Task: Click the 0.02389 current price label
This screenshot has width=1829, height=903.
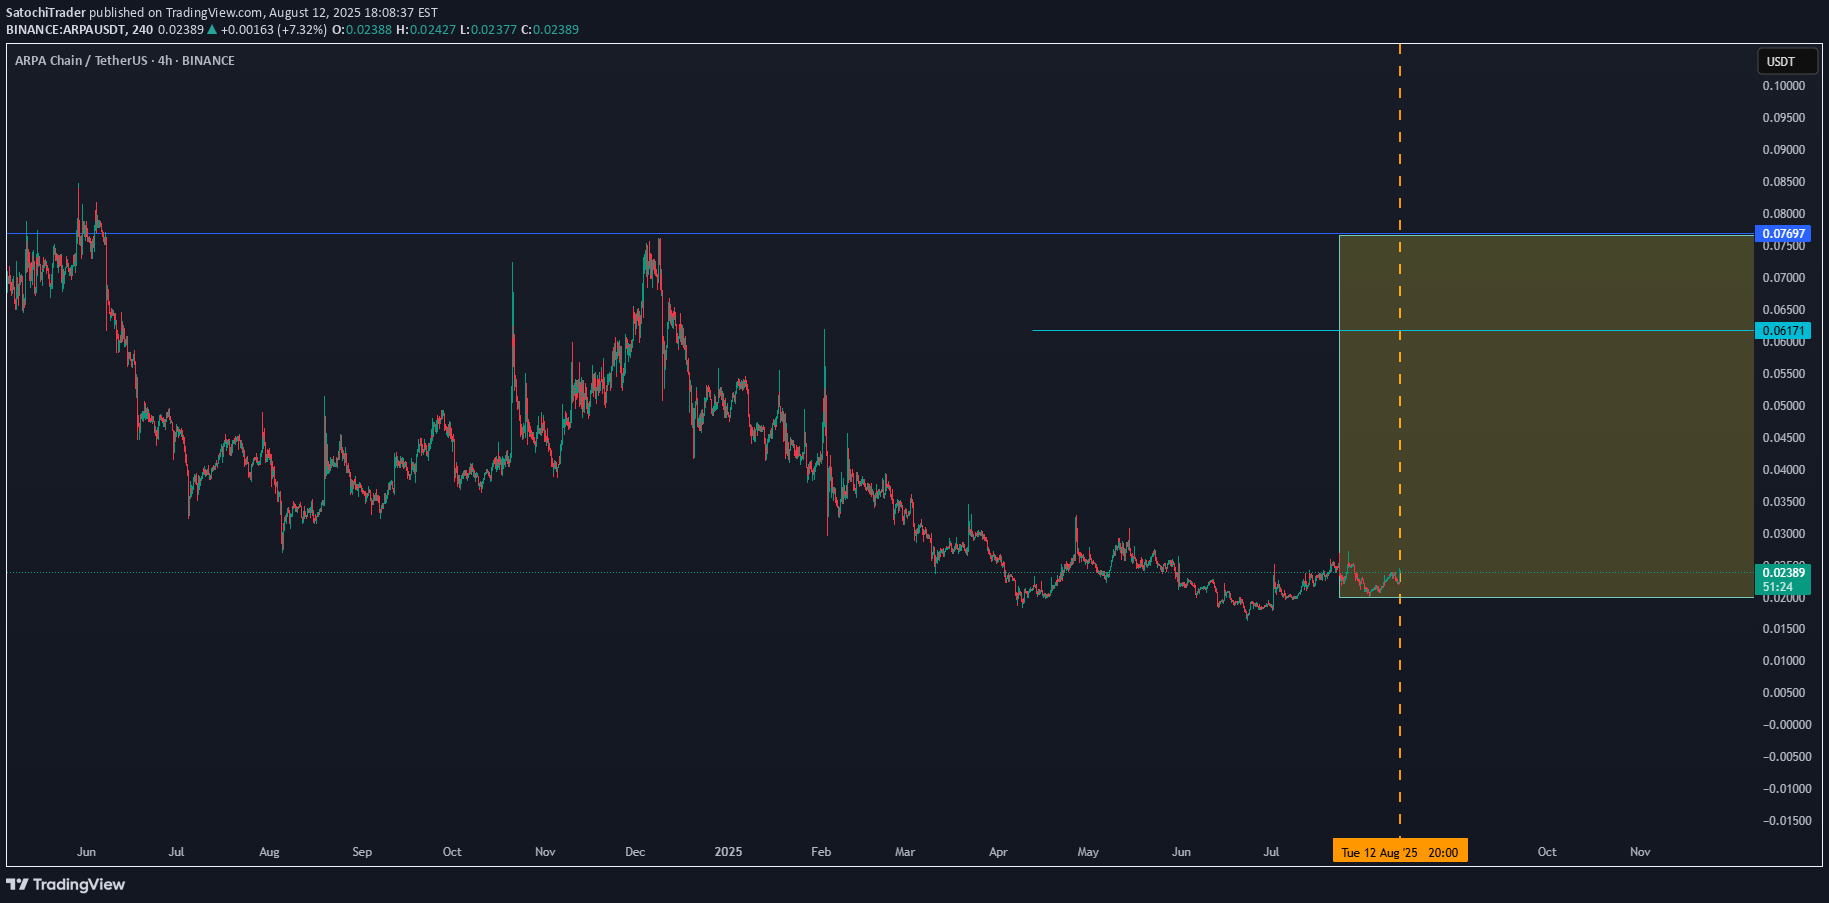Action: point(1782,573)
